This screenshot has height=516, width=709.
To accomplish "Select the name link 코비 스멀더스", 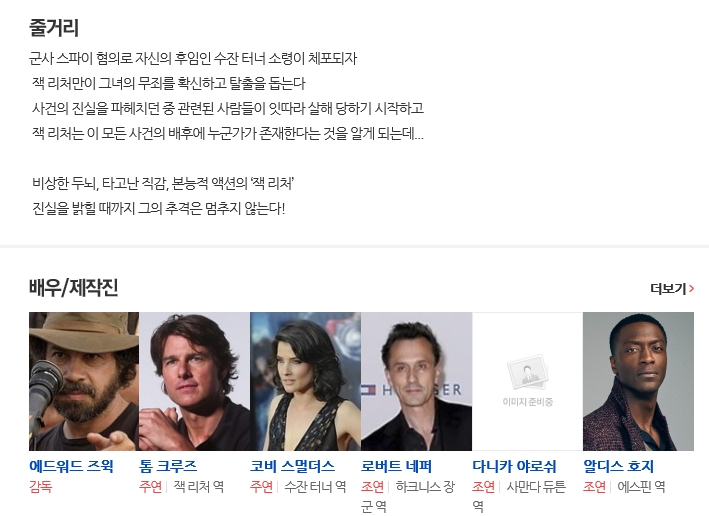I will 292,466.
